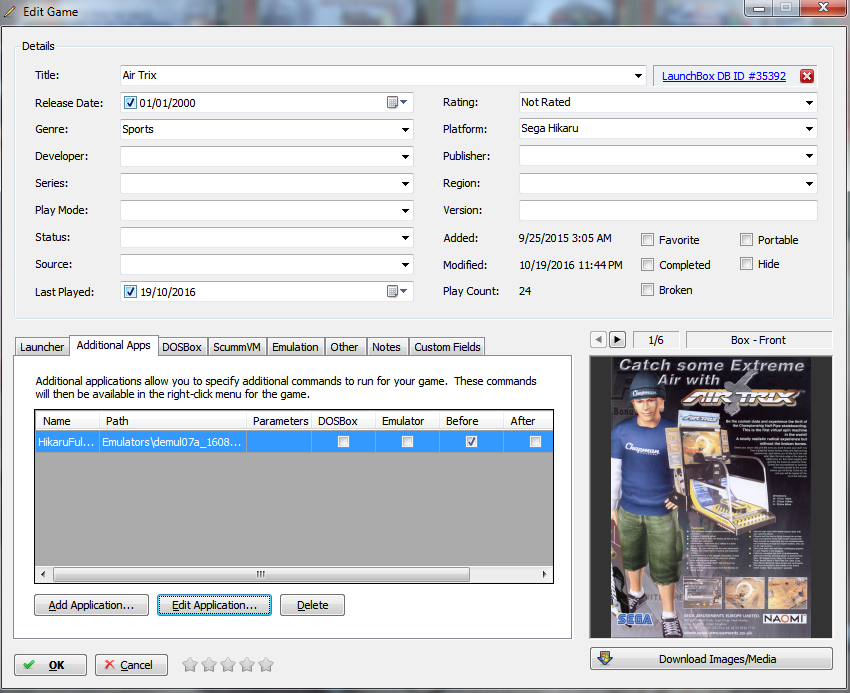Open the Rating dropdown
Viewport: 850px width, 693px height.
(x=809, y=102)
